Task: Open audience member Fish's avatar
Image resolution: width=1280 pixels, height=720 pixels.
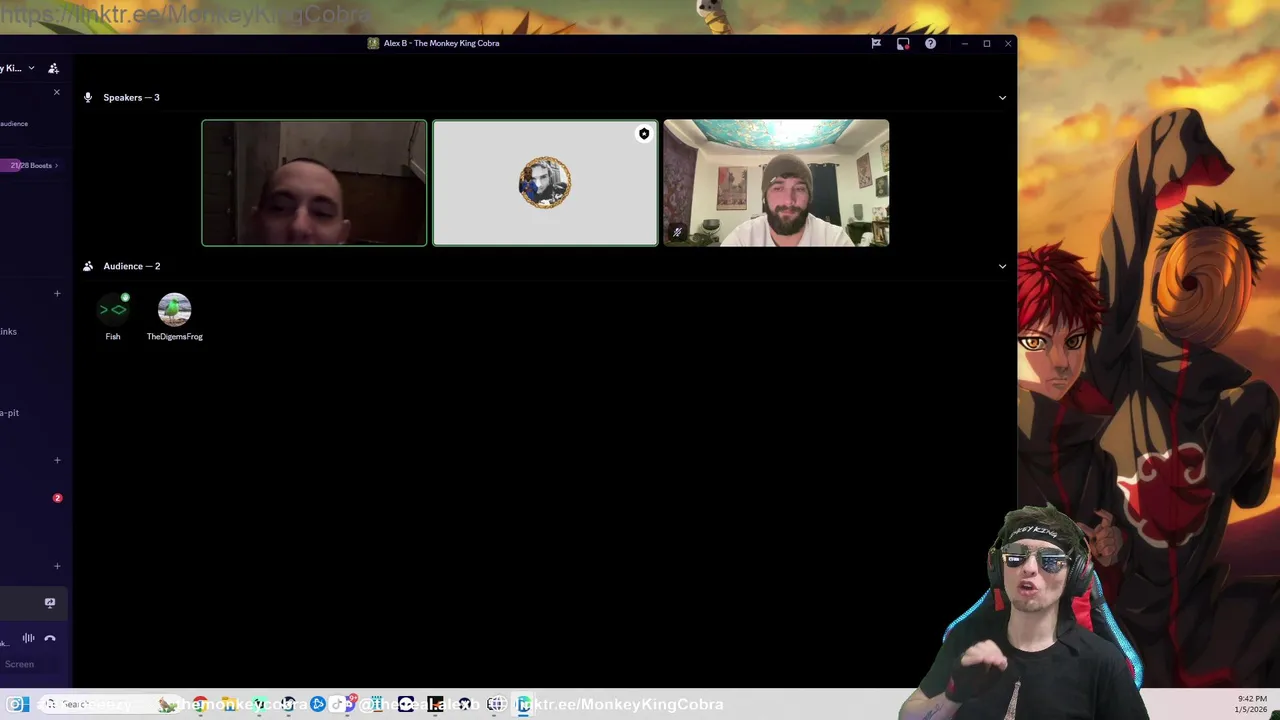Action: [113, 310]
